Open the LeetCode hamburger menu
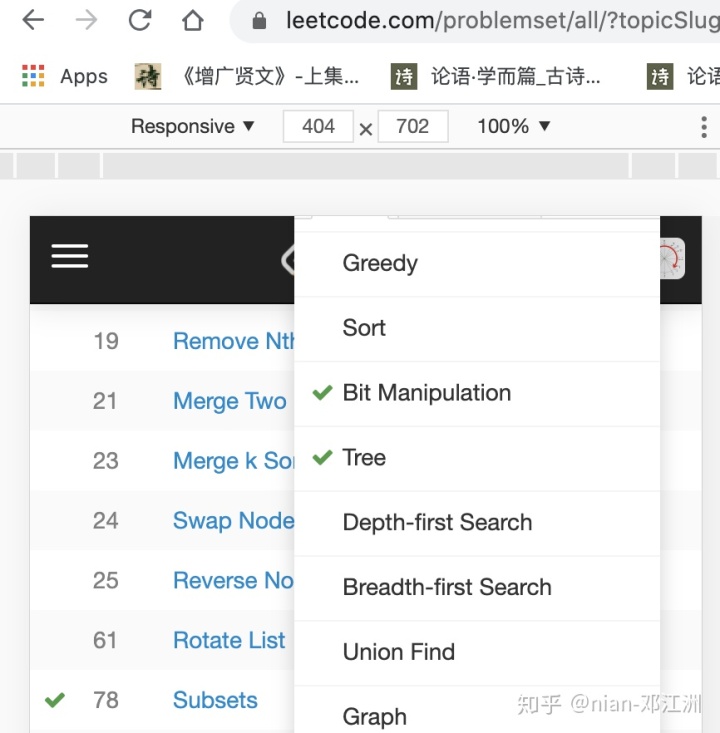720x733 pixels. pos(70,256)
